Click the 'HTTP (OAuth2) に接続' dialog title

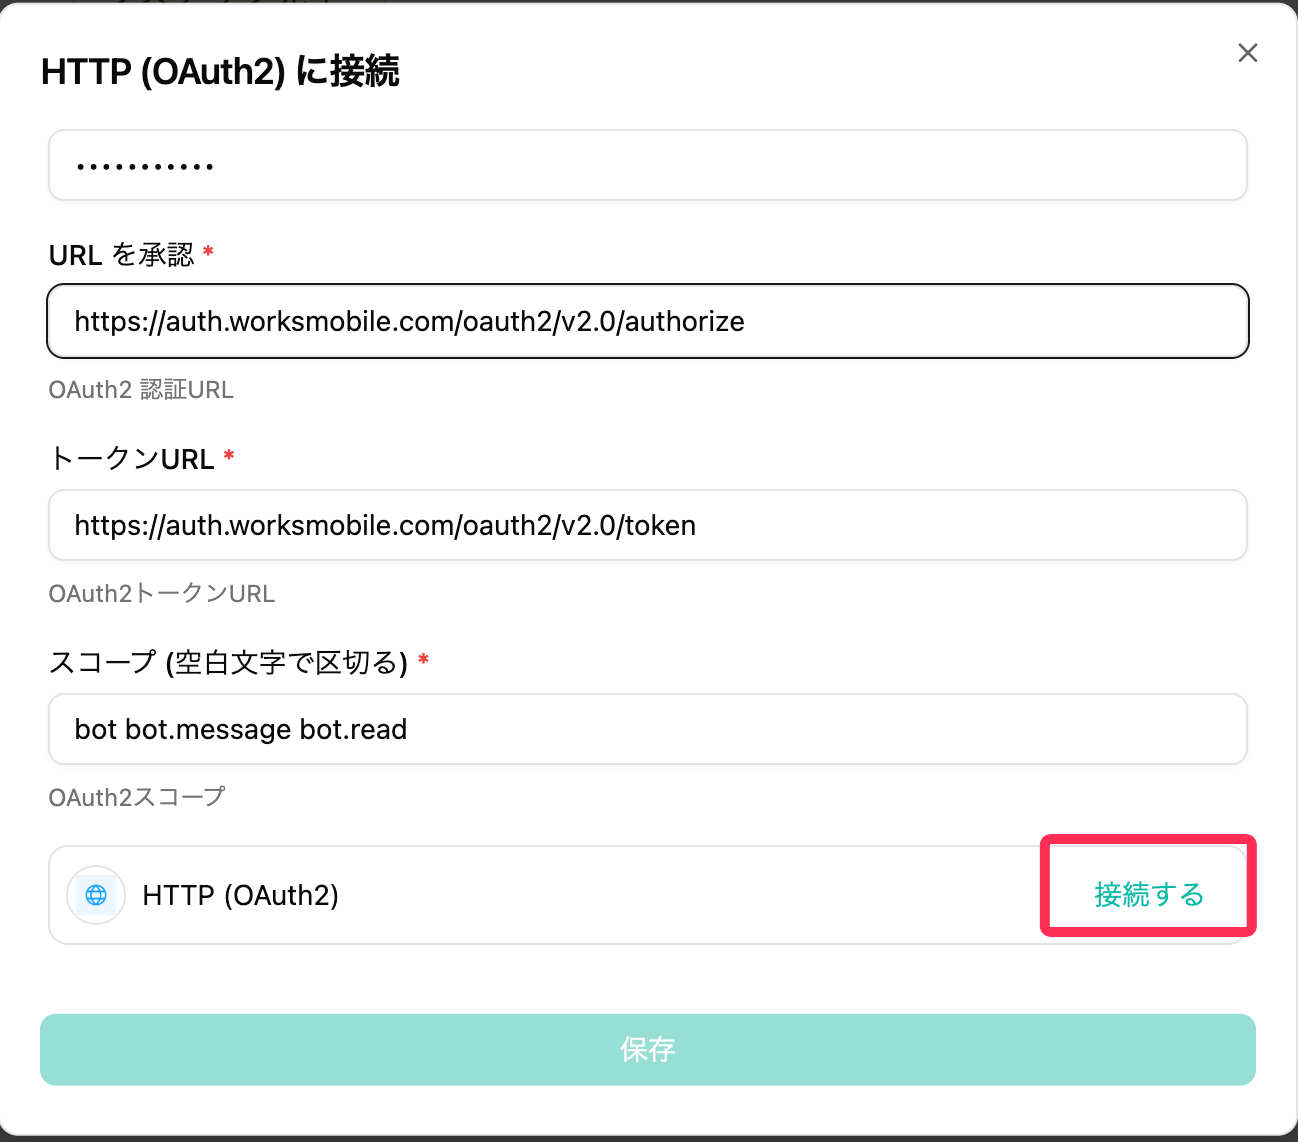pyautogui.click(x=220, y=72)
